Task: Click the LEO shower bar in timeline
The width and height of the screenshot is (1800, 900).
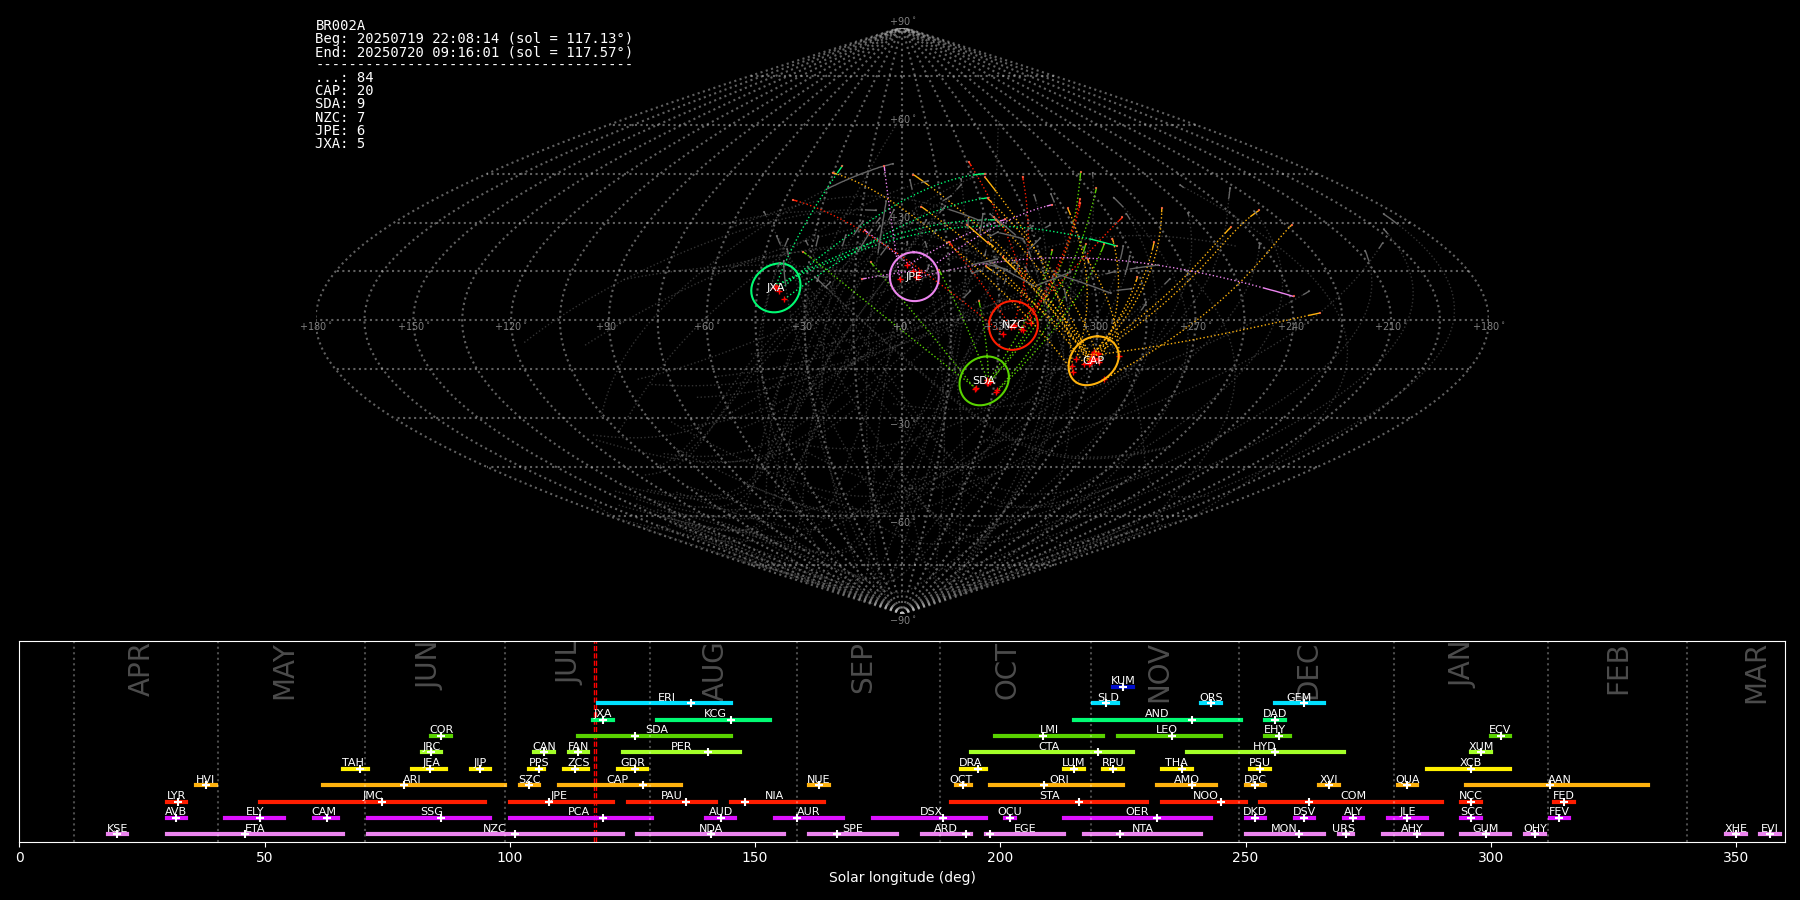Action: pos(1169,736)
